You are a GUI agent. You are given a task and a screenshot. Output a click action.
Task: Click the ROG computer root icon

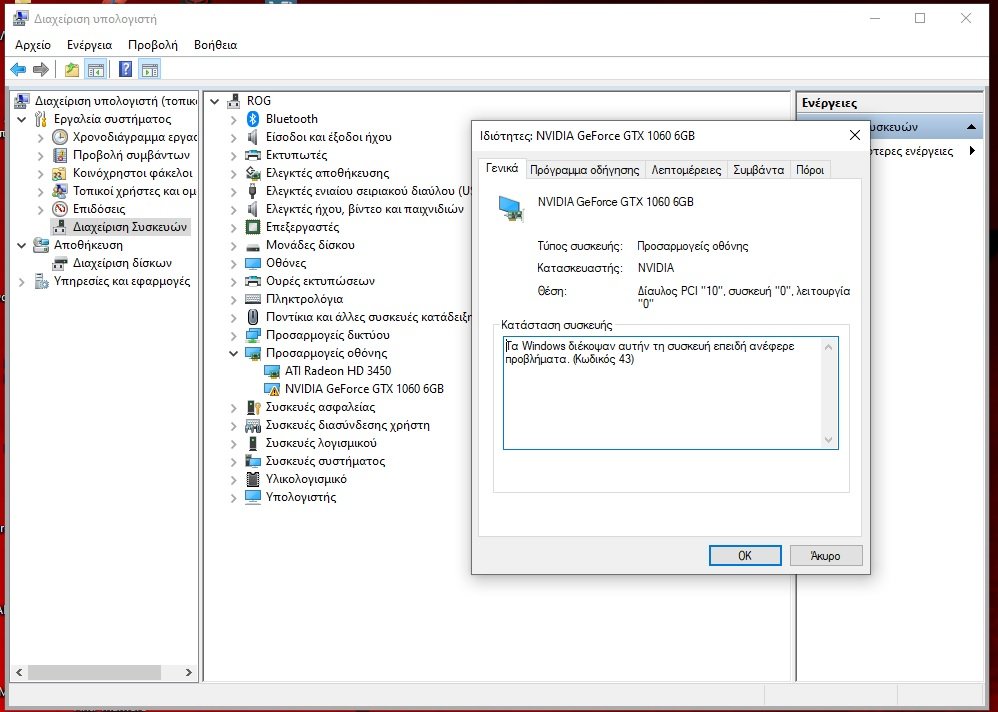pos(234,101)
